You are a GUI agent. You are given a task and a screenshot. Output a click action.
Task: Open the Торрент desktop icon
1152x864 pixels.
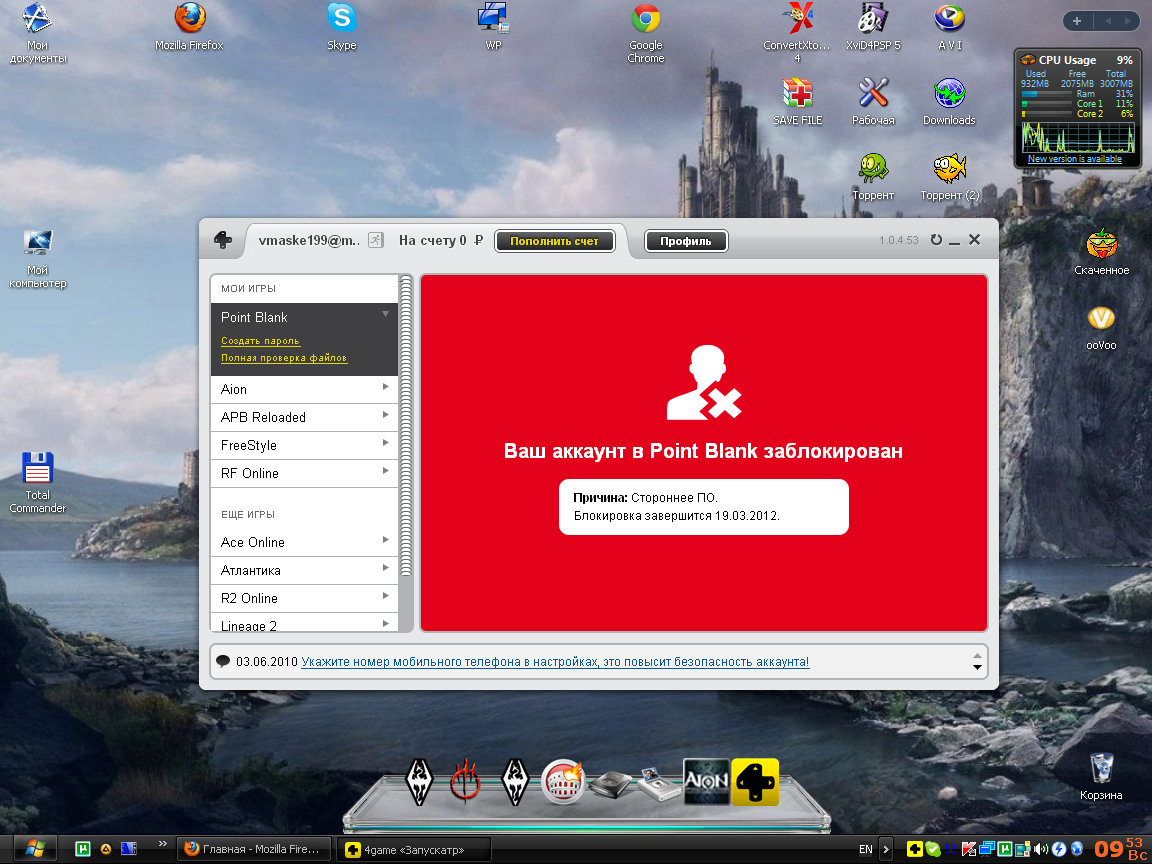coord(873,176)
